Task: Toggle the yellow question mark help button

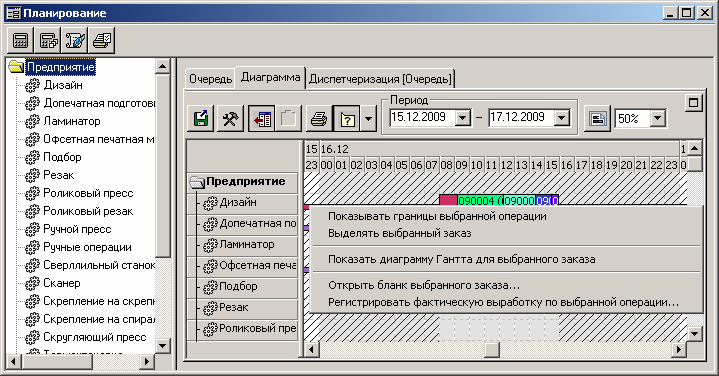Action: (347, 119)
